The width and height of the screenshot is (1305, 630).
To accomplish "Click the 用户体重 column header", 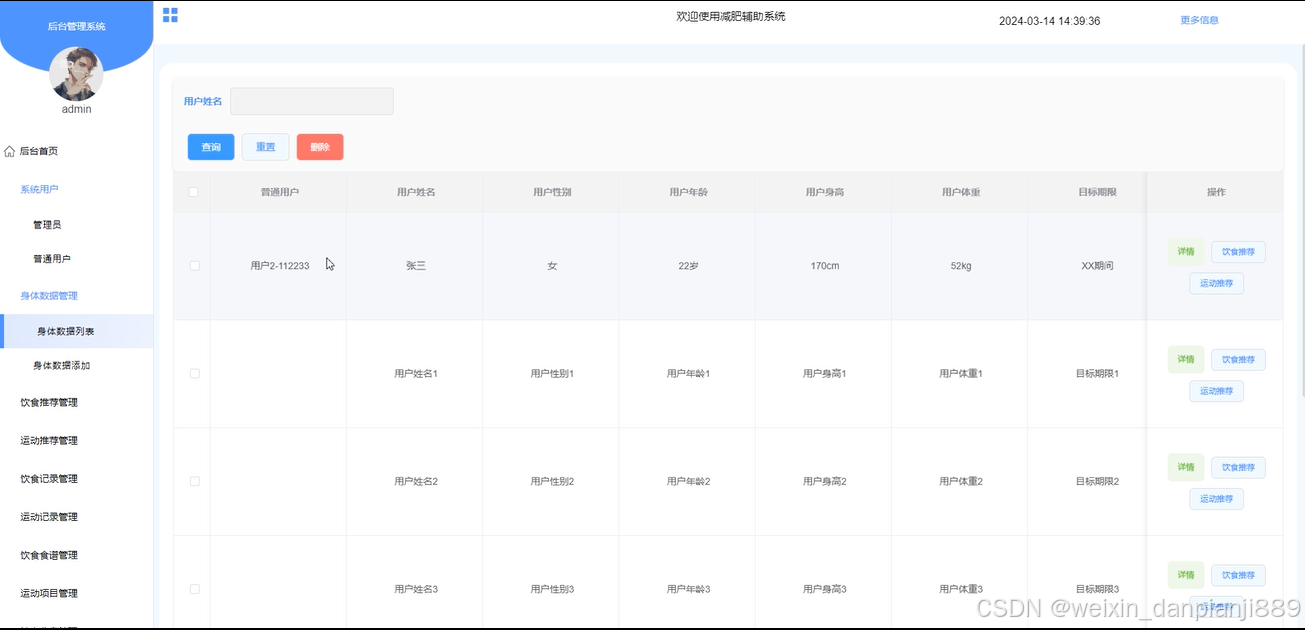I will (961, 192).
